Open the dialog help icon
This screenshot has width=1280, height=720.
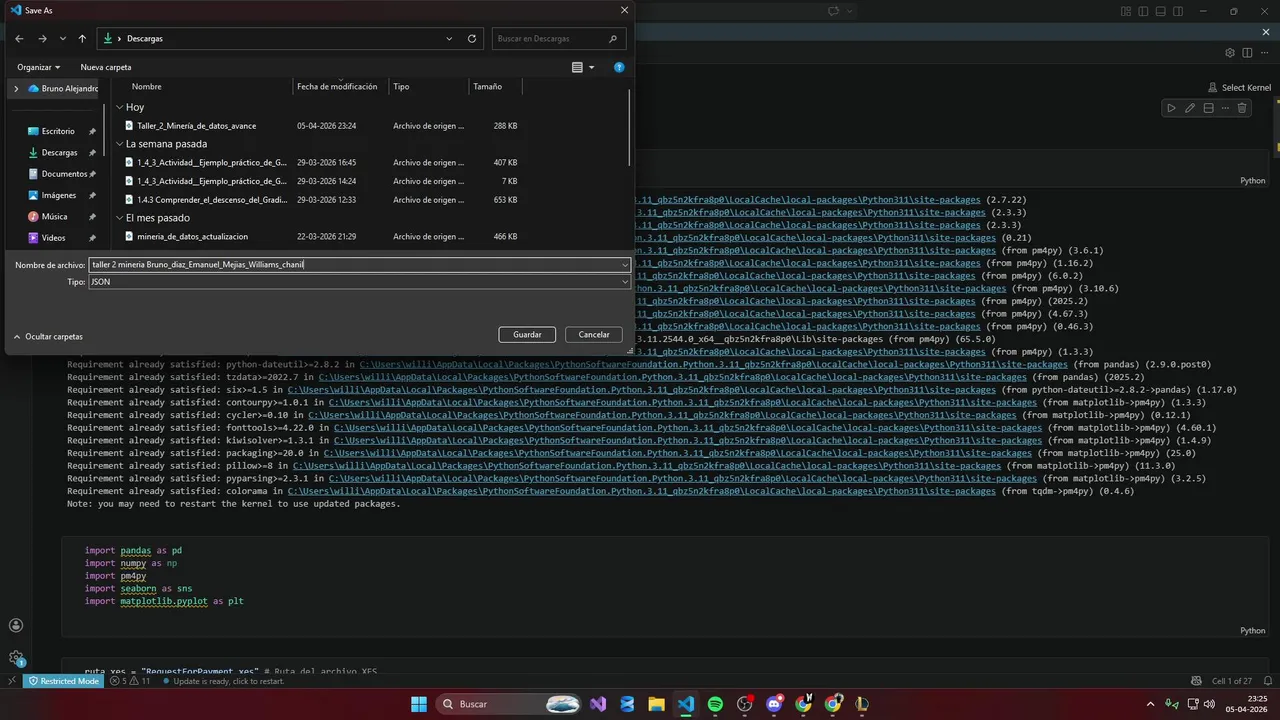(x=619, y=67)
